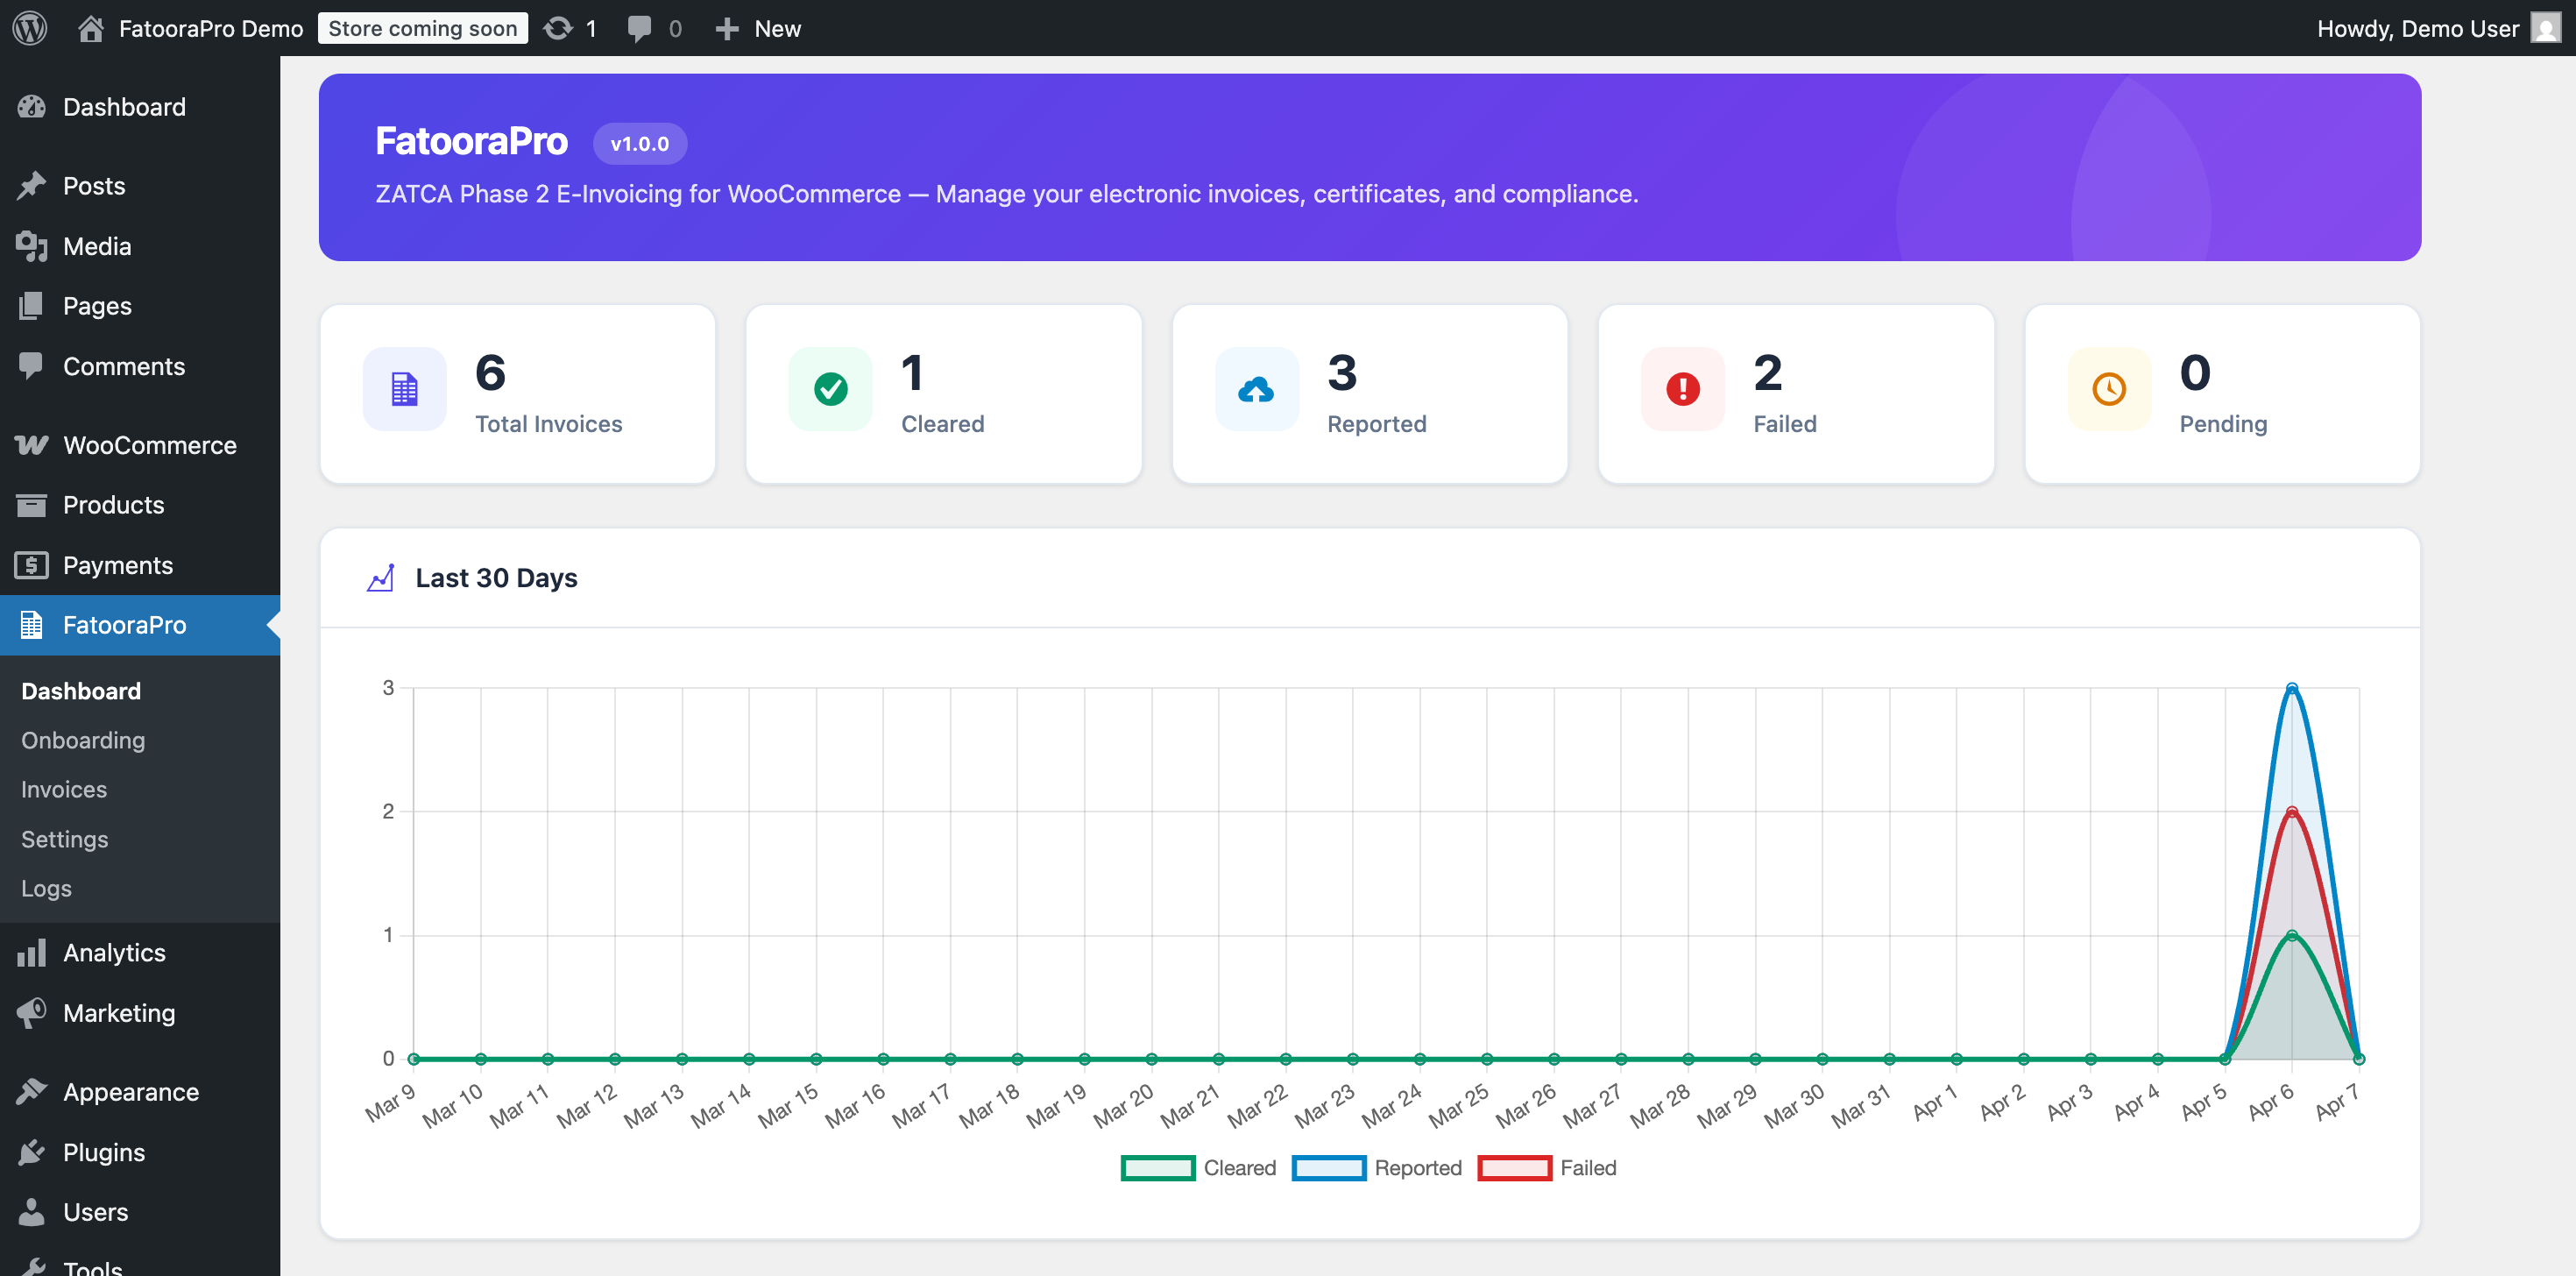Click the v1.0.0 version badge
The width and height of the screenshot is (2576, 1276).
pos(640,144)
